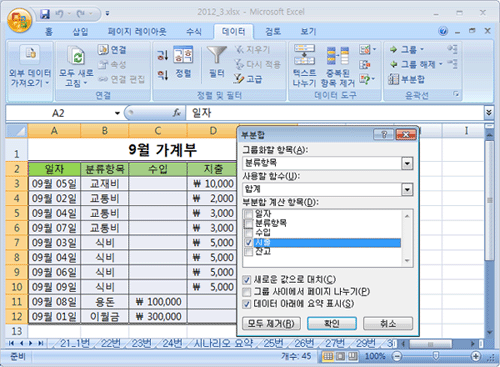
Task: Open the Name Box dropdown arrow
Action: pos(117,113)
